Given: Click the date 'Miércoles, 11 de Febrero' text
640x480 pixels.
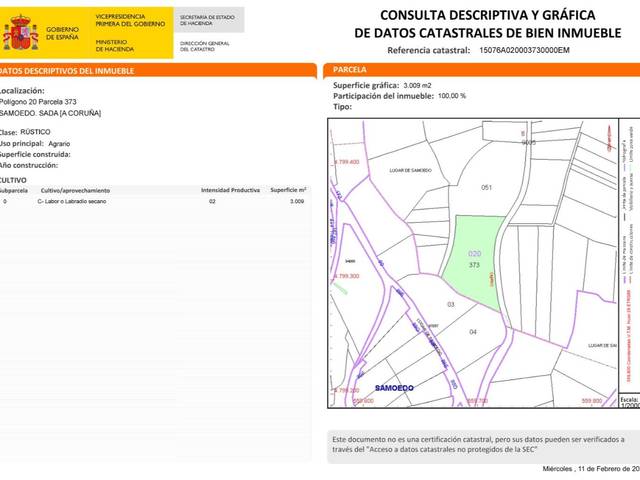Looking at the screenshot, I should [x=591, y=469].
